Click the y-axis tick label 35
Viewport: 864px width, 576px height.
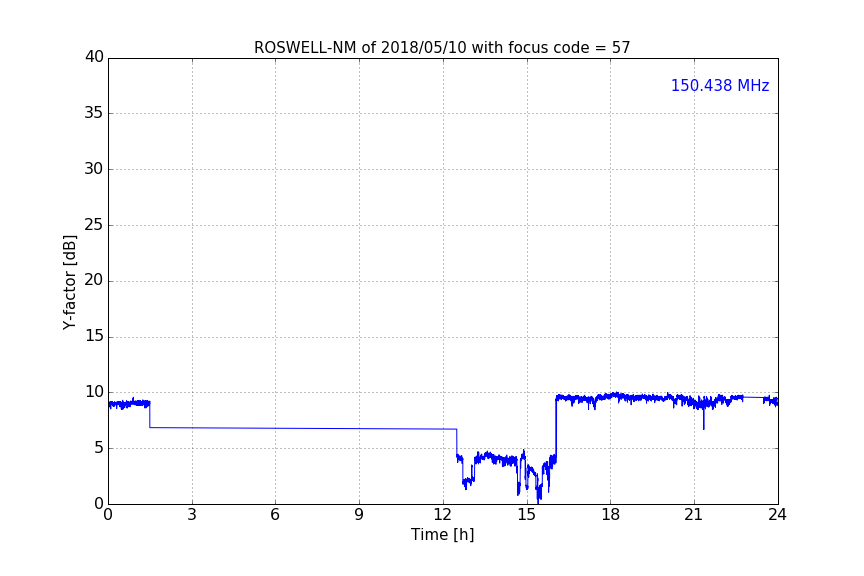(x=94, y=112)
